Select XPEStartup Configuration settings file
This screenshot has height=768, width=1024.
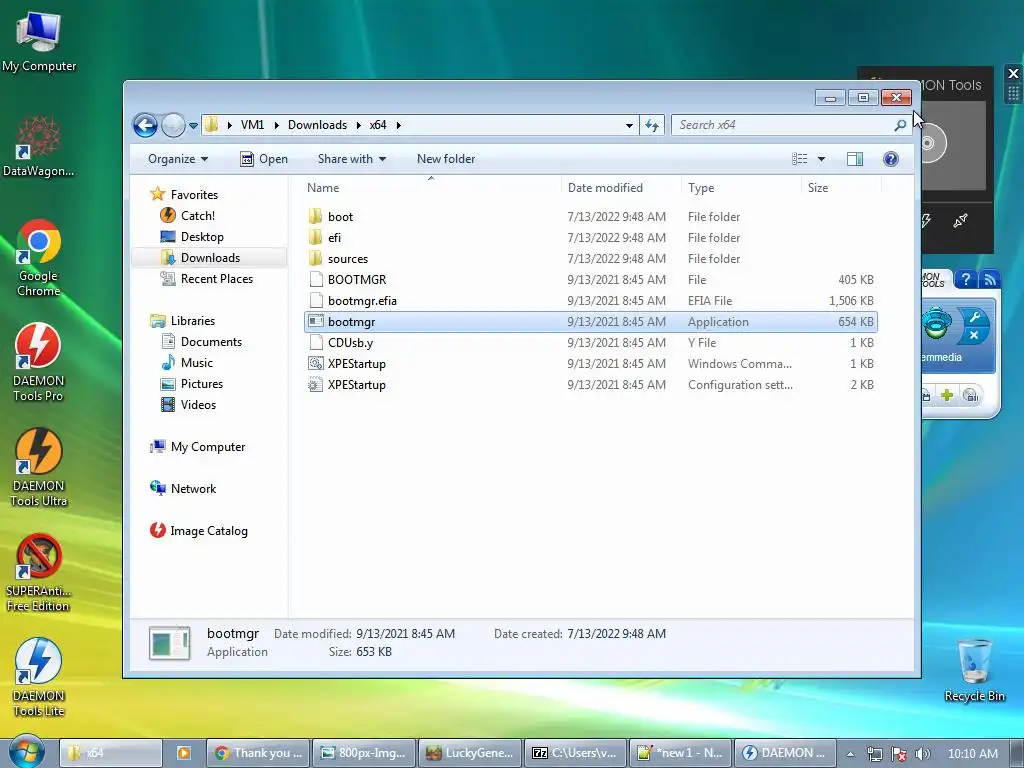click(x=590, y=385)
